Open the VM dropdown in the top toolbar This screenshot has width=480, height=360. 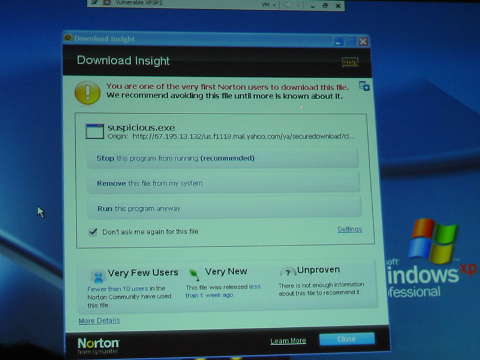click(269, 5)
